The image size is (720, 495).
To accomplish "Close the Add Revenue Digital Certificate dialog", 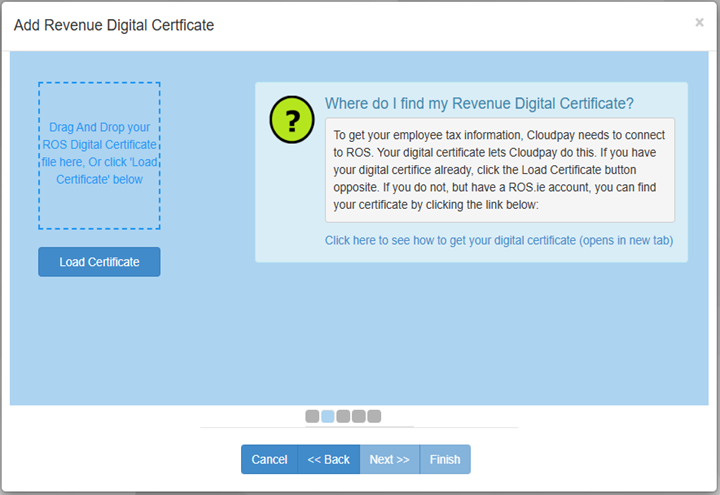I will click(699, 23).
